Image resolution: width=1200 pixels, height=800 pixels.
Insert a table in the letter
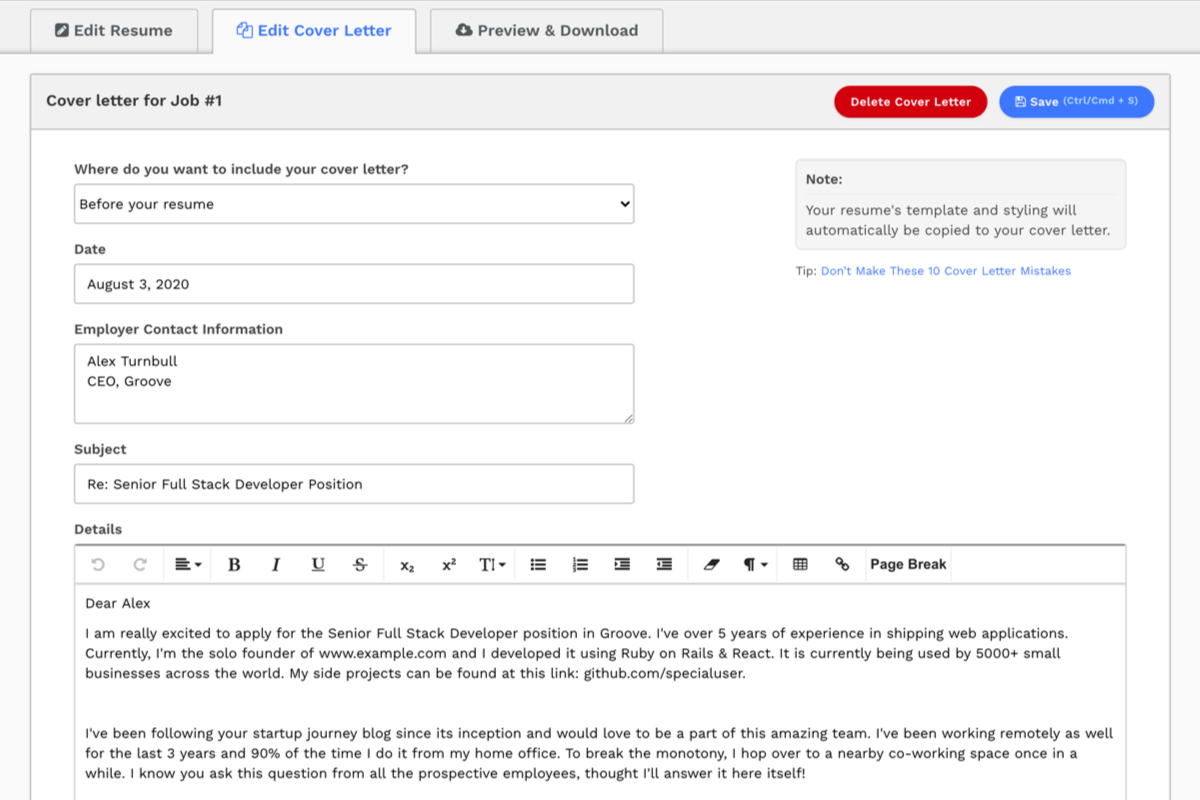(800, 565)
